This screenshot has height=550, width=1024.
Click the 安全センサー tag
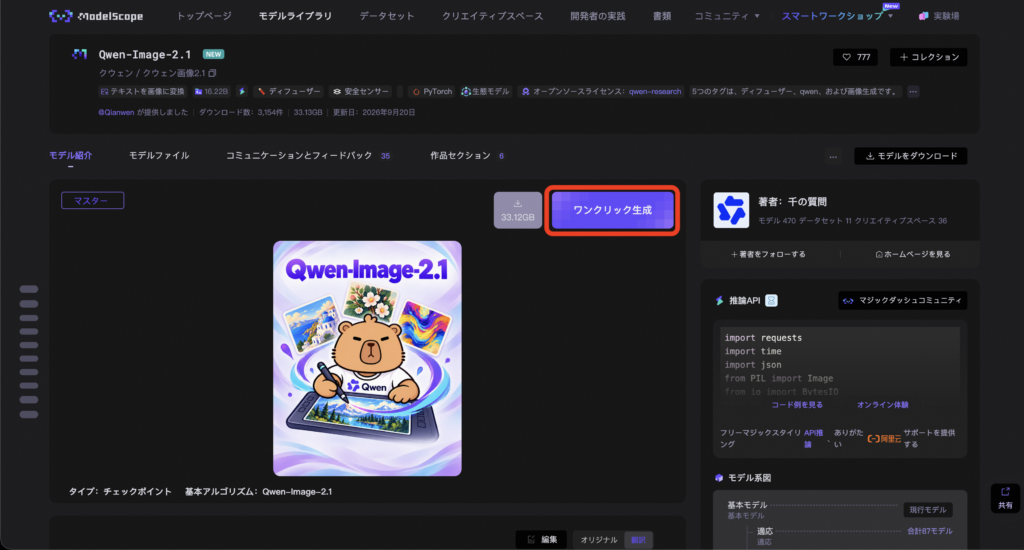[360, 91]
